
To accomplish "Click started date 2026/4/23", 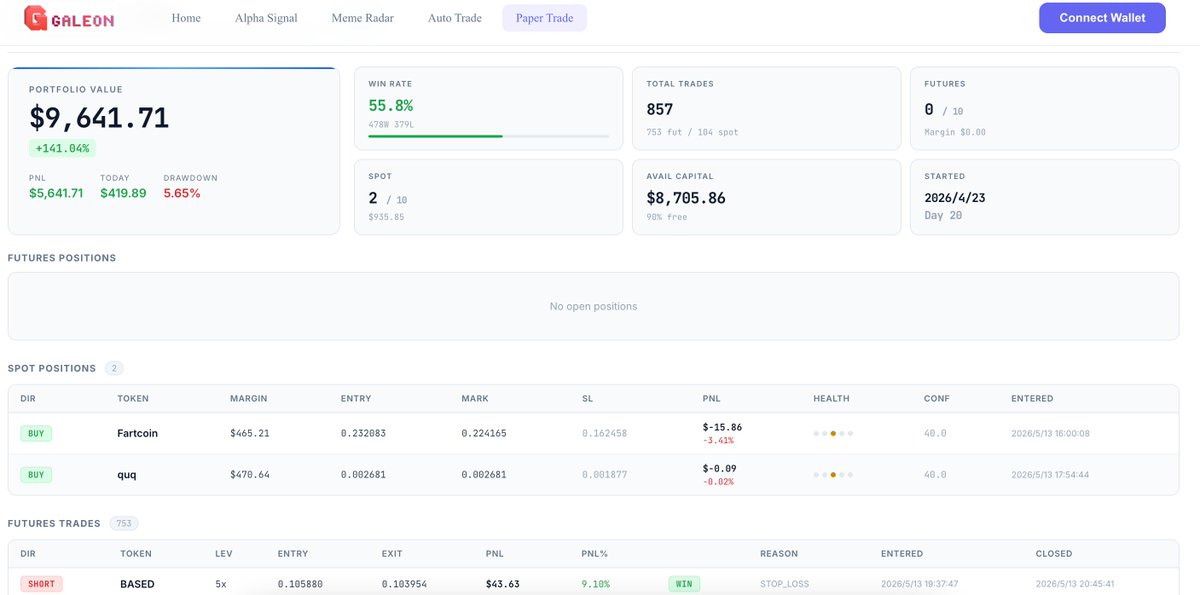I will [955, 198].
